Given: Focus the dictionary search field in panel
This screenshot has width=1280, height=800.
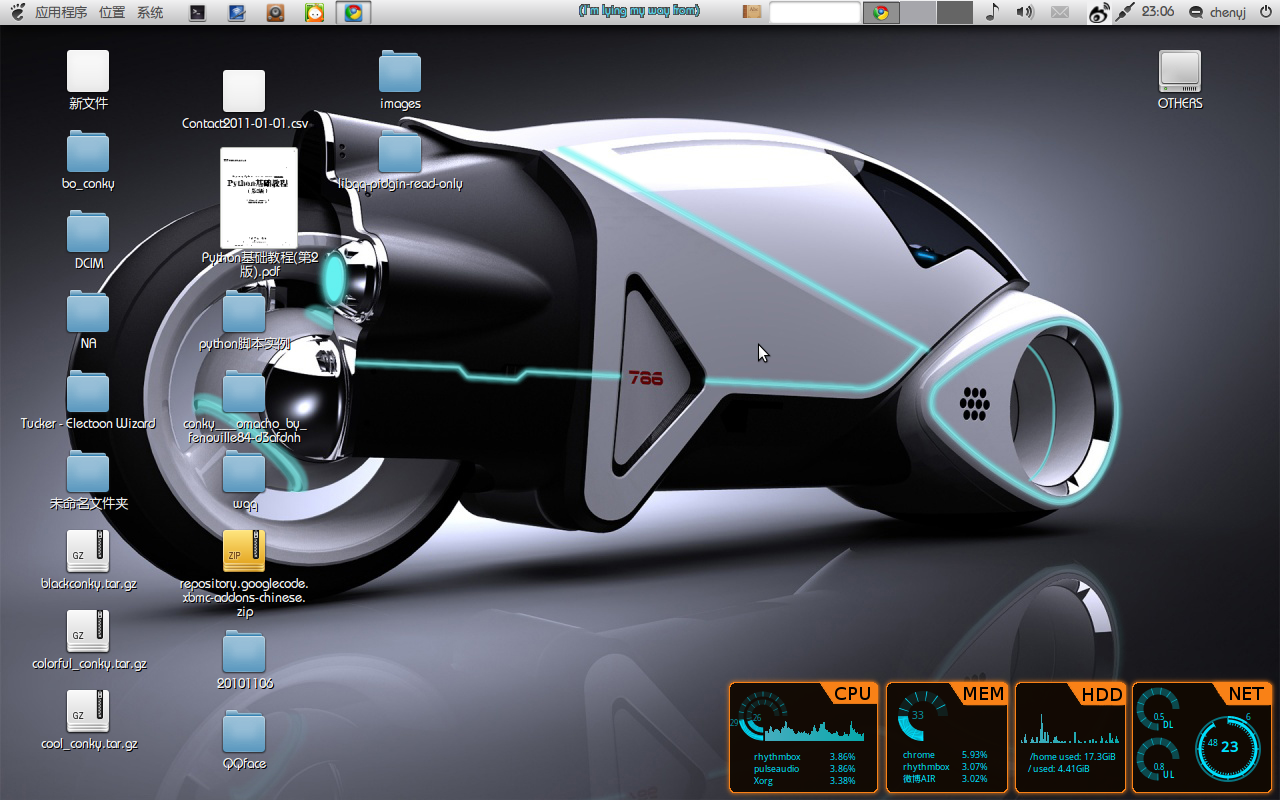Looking at the screenshot, I should [x=815, y=12].
